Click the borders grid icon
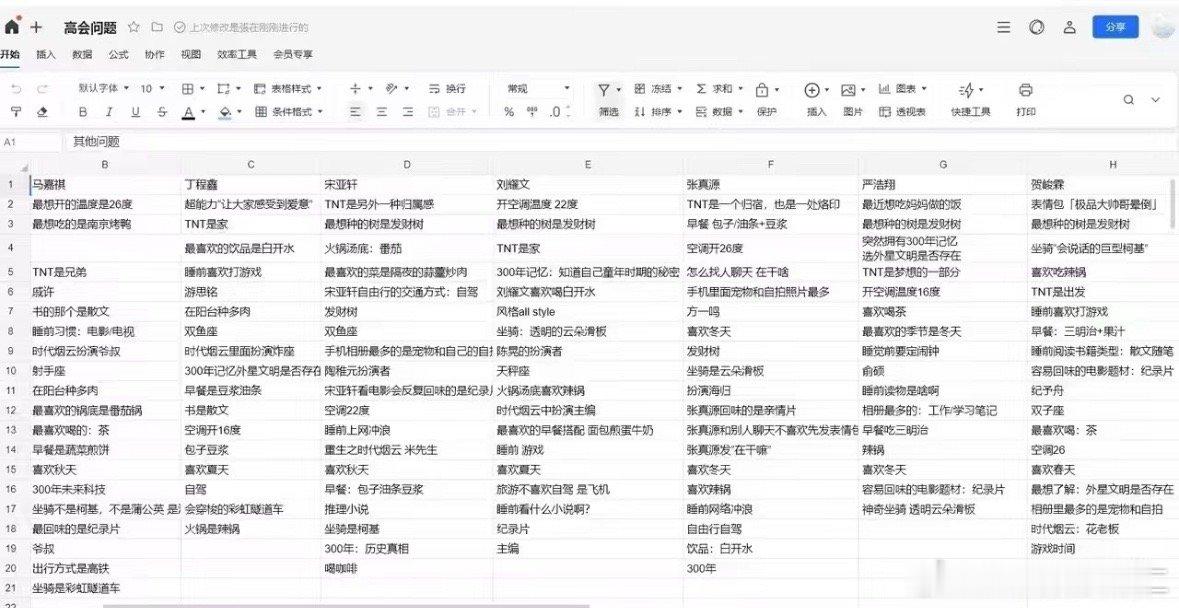The height and width of the screenshot is (608, 1179). [x=188, y=89]
